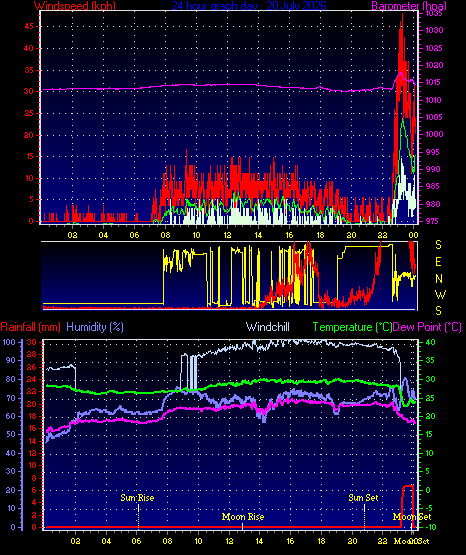Click the 20 hour label under the temperature graph
Viewport: 466px width, 555px height.
[352, 541]
